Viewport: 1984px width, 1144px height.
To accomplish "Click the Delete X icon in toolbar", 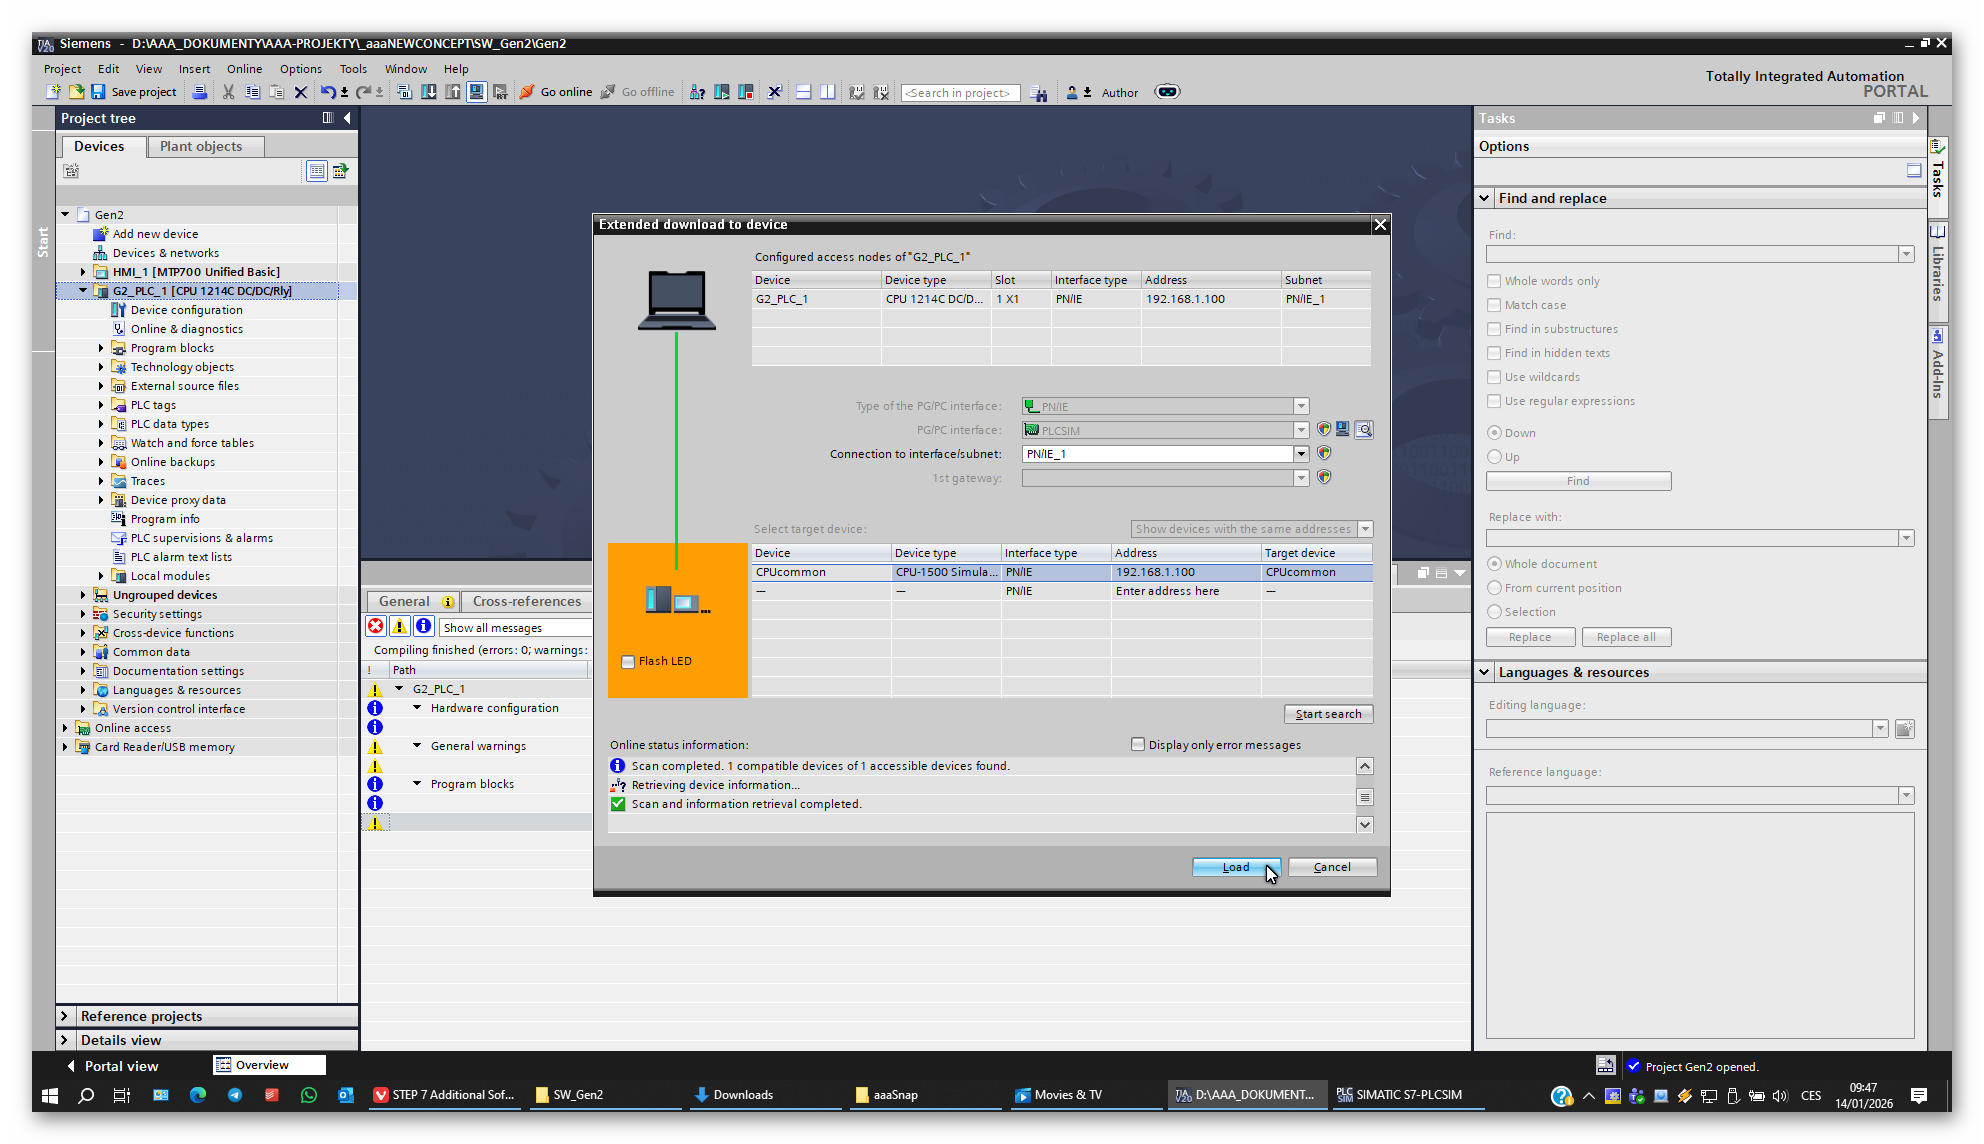I will (x=301, y=92).
